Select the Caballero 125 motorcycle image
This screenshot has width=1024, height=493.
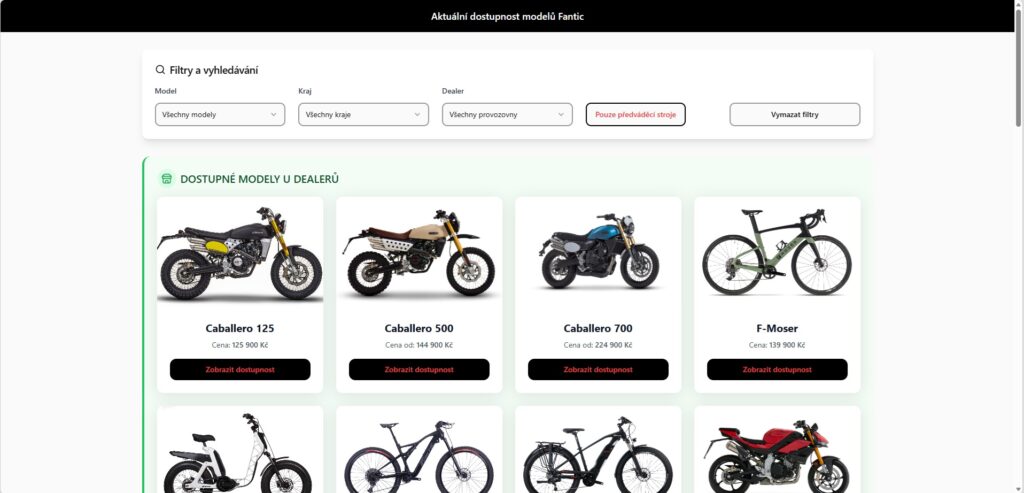coord(240,253)
